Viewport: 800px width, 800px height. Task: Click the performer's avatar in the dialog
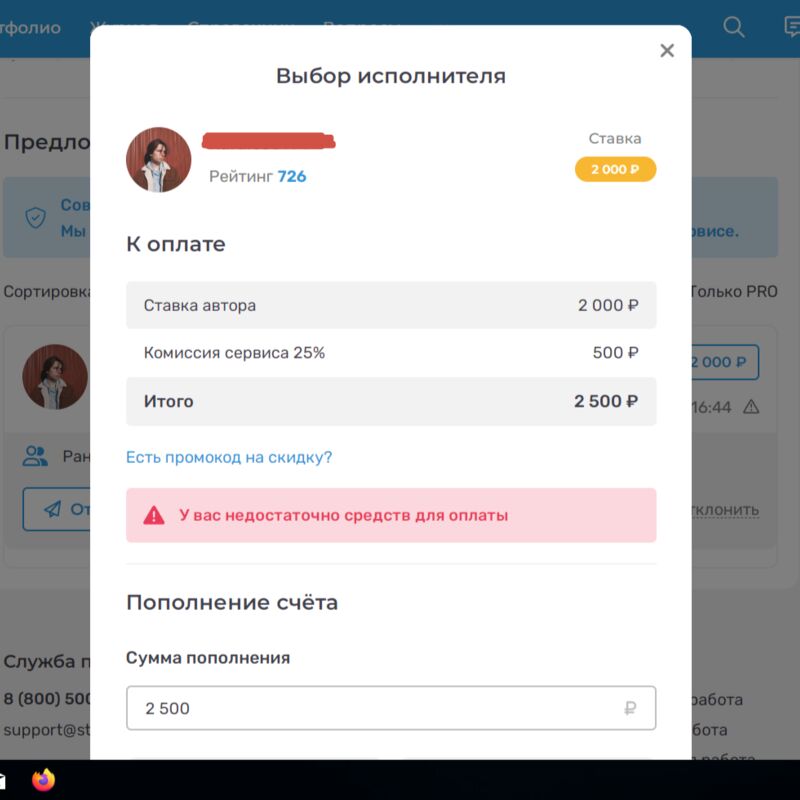(x=159, y=160)
